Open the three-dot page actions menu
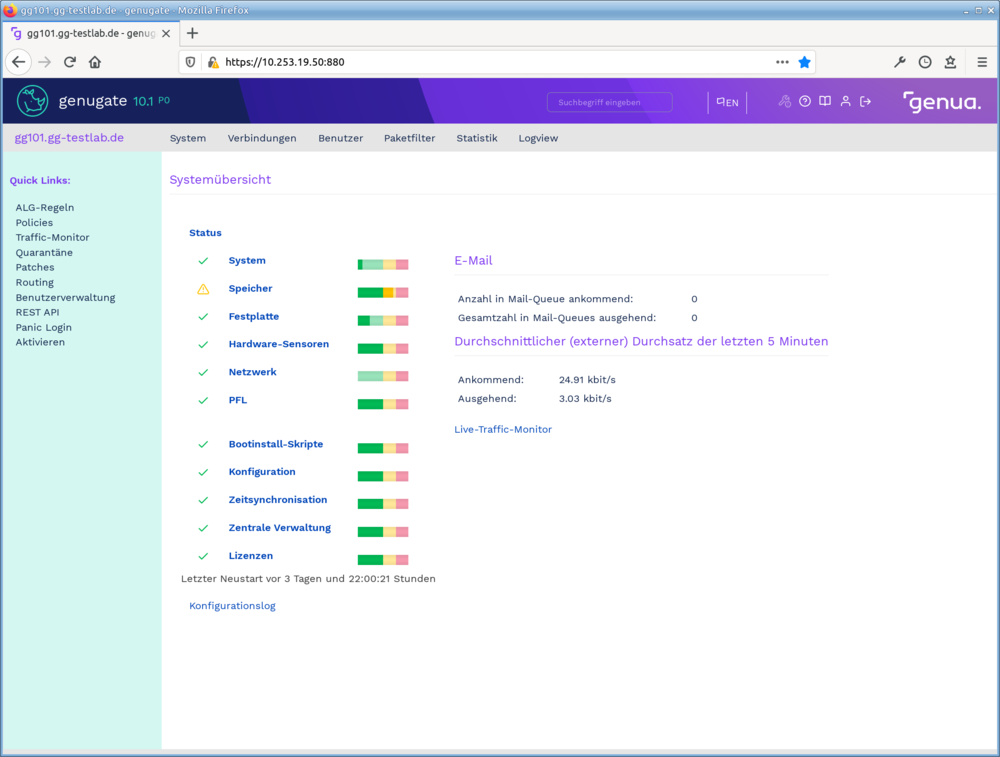Image resolution: width=1000 pixels, height=757 pixels. (x=782, y=61)
